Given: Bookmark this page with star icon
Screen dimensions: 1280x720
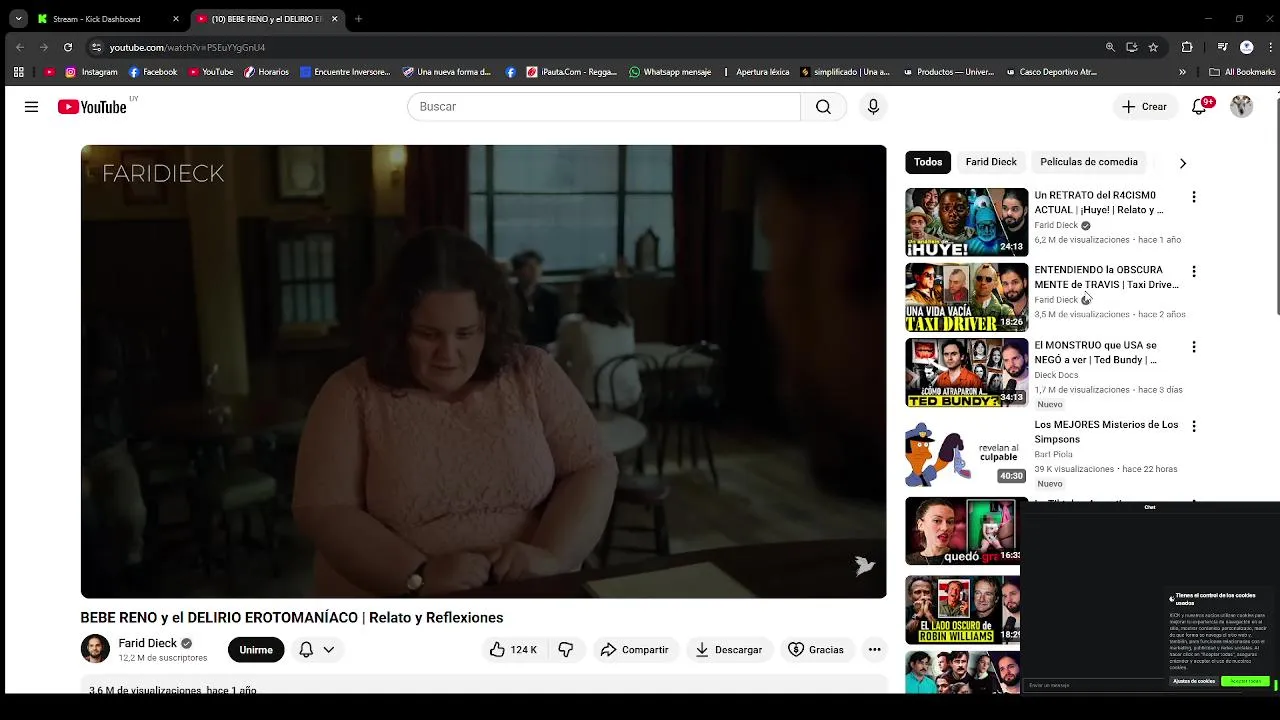Looking at the screenshot, I should point(1153,47).
